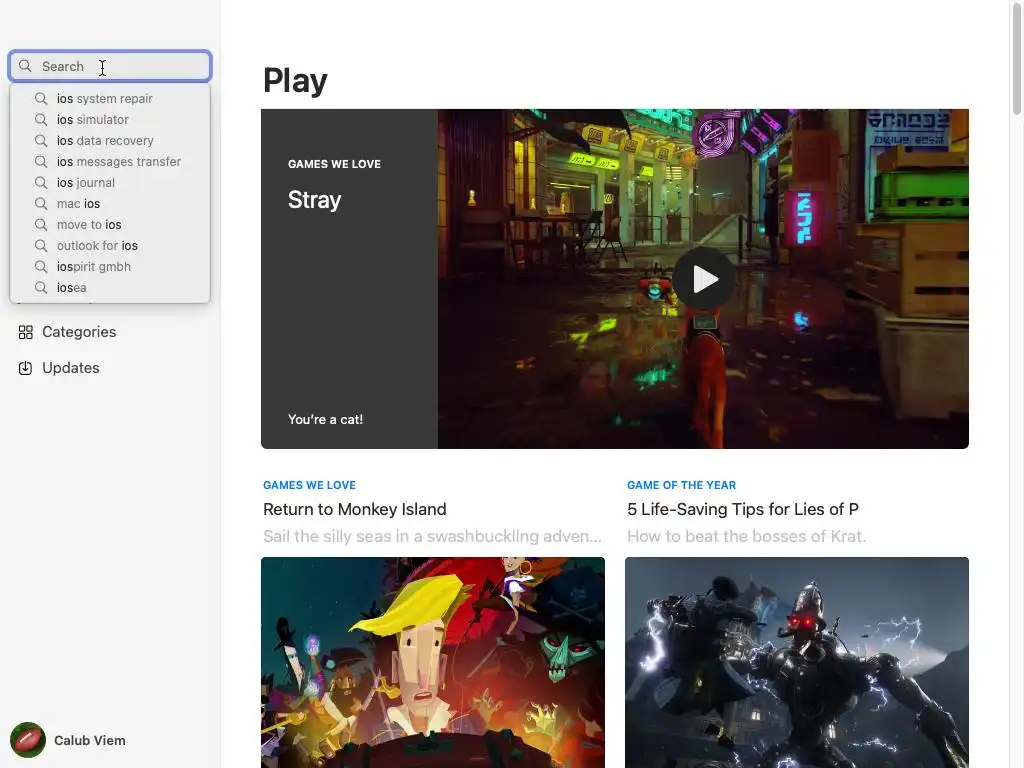Click magnifier icon beside 'iospirit gmbh'

coord(41,266)
